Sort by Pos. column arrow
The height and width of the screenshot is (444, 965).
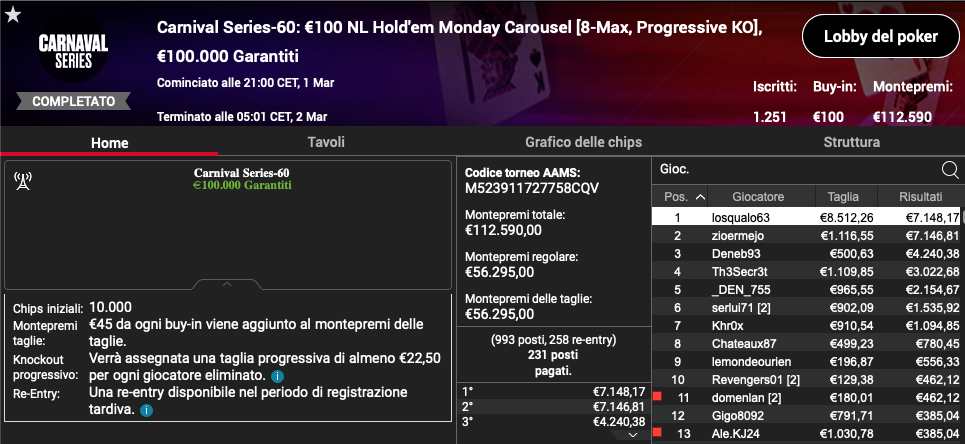700,197
